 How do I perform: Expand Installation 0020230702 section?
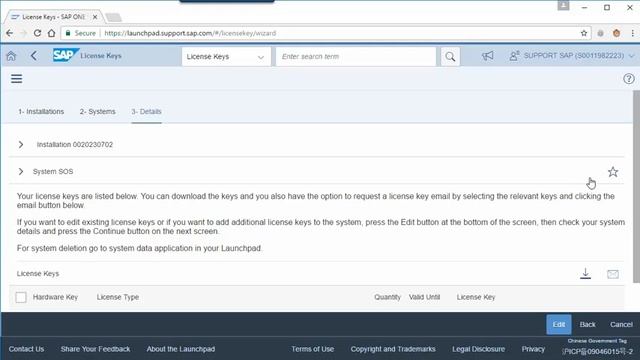pyautogui.click(x=21, y=144)
